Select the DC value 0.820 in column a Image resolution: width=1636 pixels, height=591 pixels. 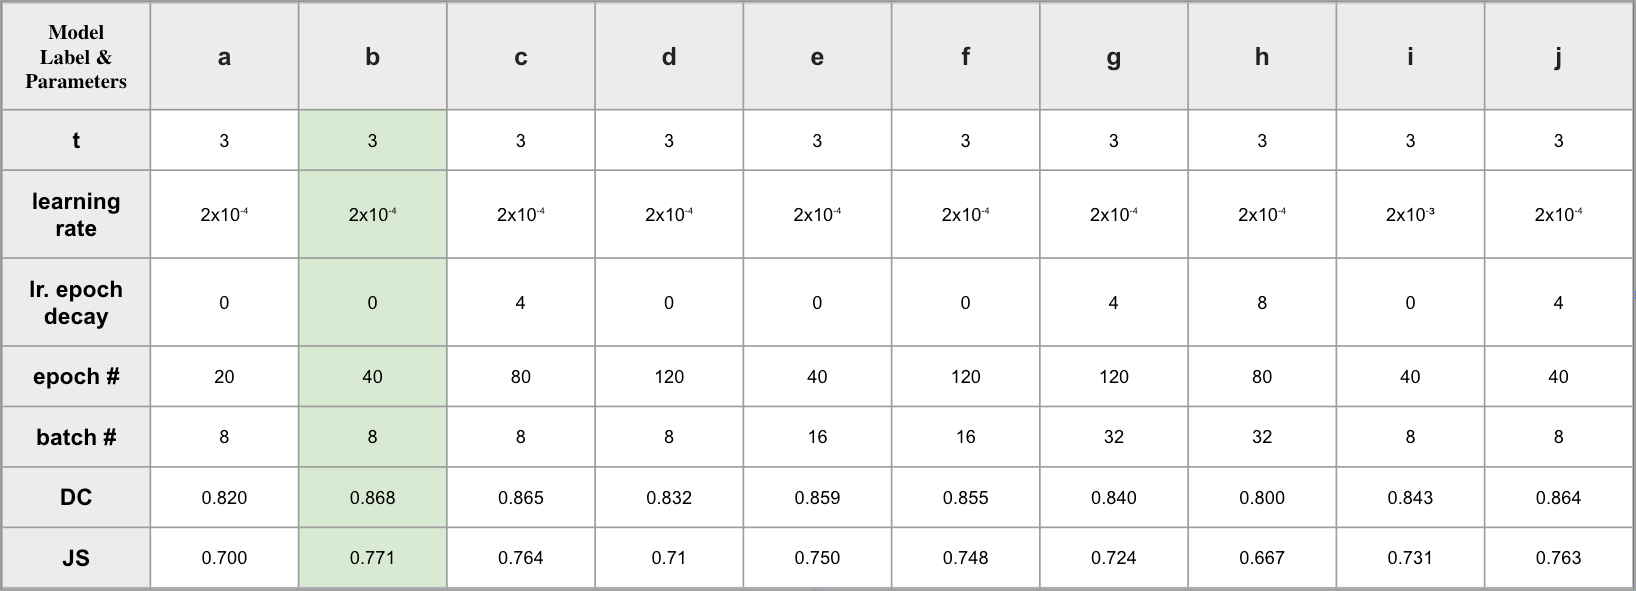(x=224, y=497)
